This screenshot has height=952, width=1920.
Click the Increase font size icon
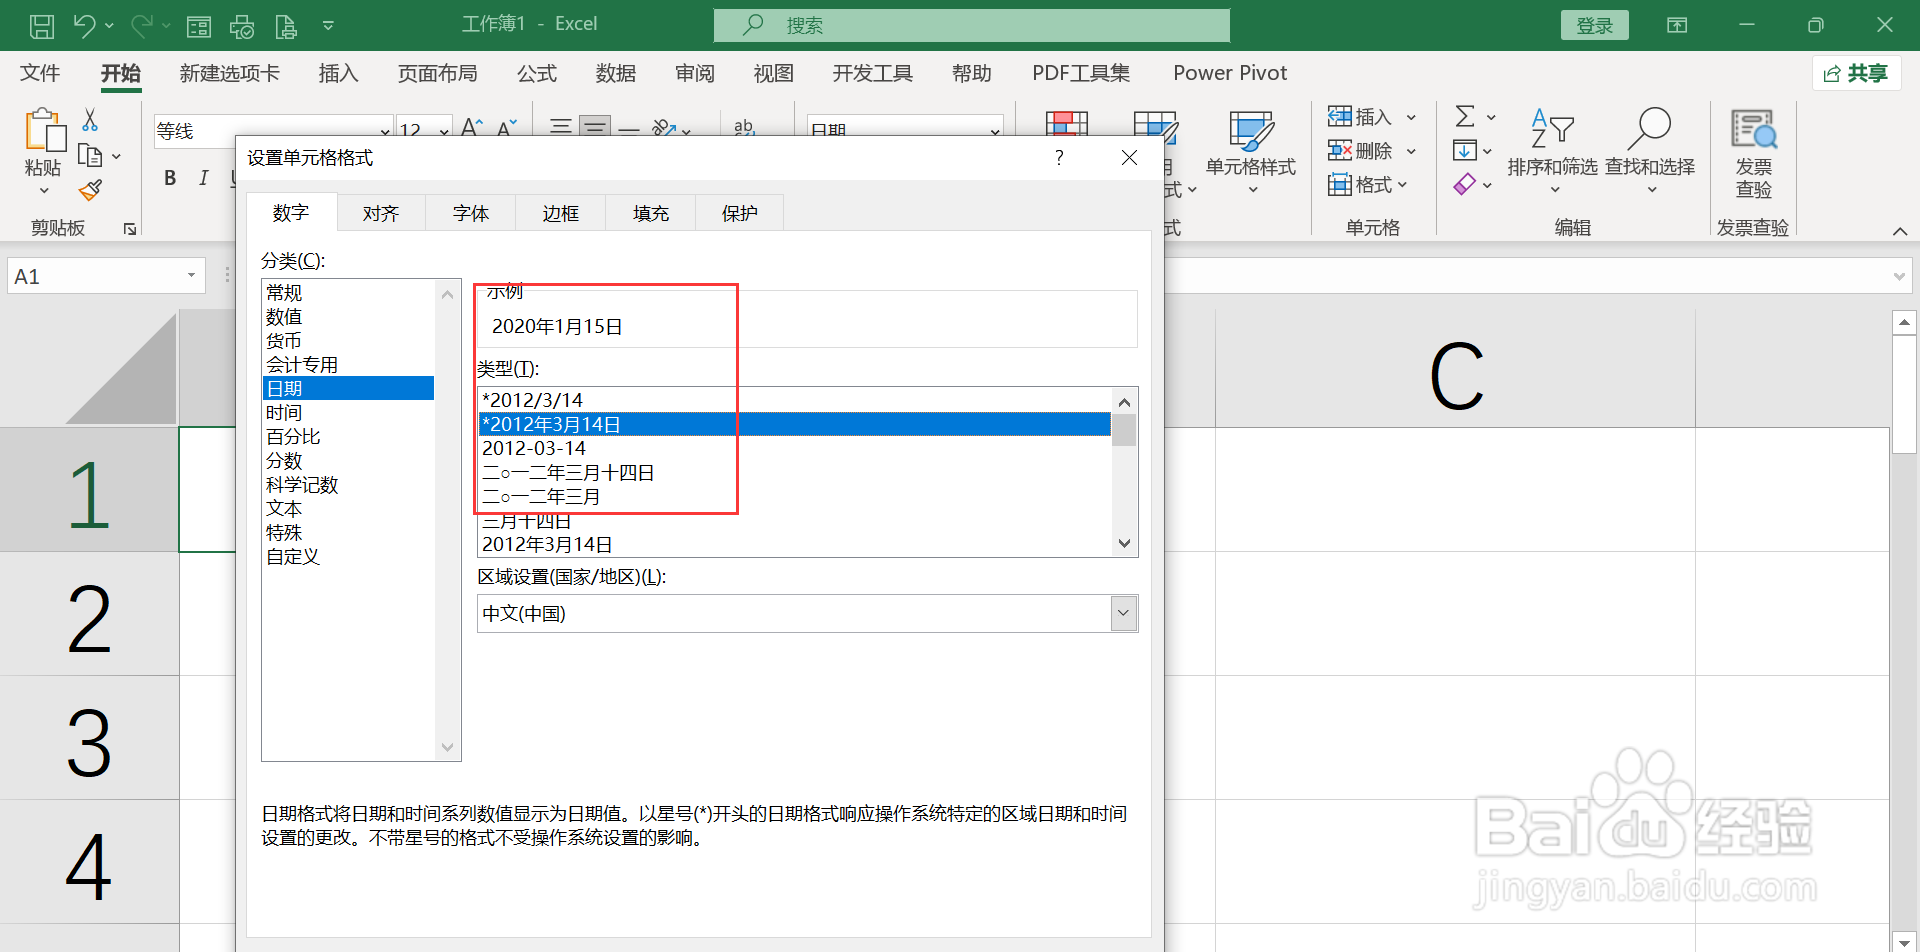coord(471,126)
